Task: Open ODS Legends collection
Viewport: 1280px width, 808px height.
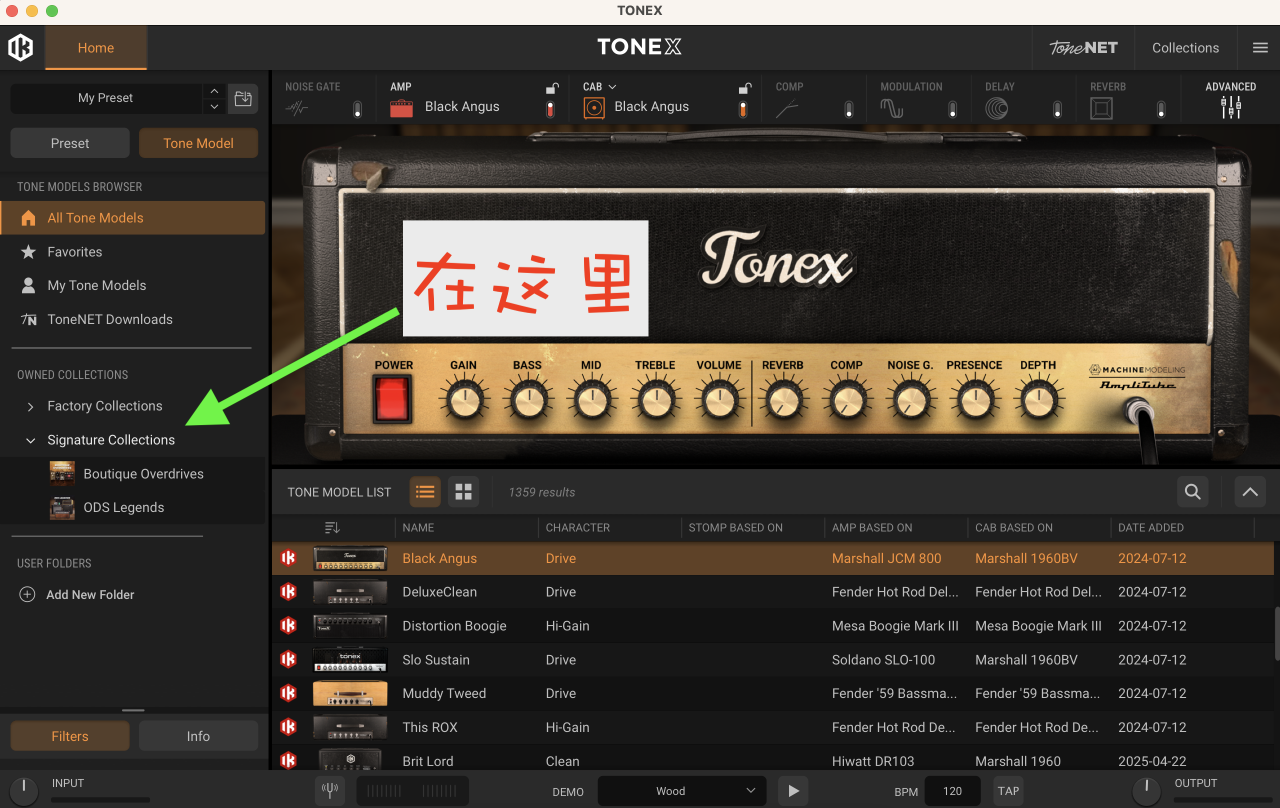Action: [x=133, y=508]
